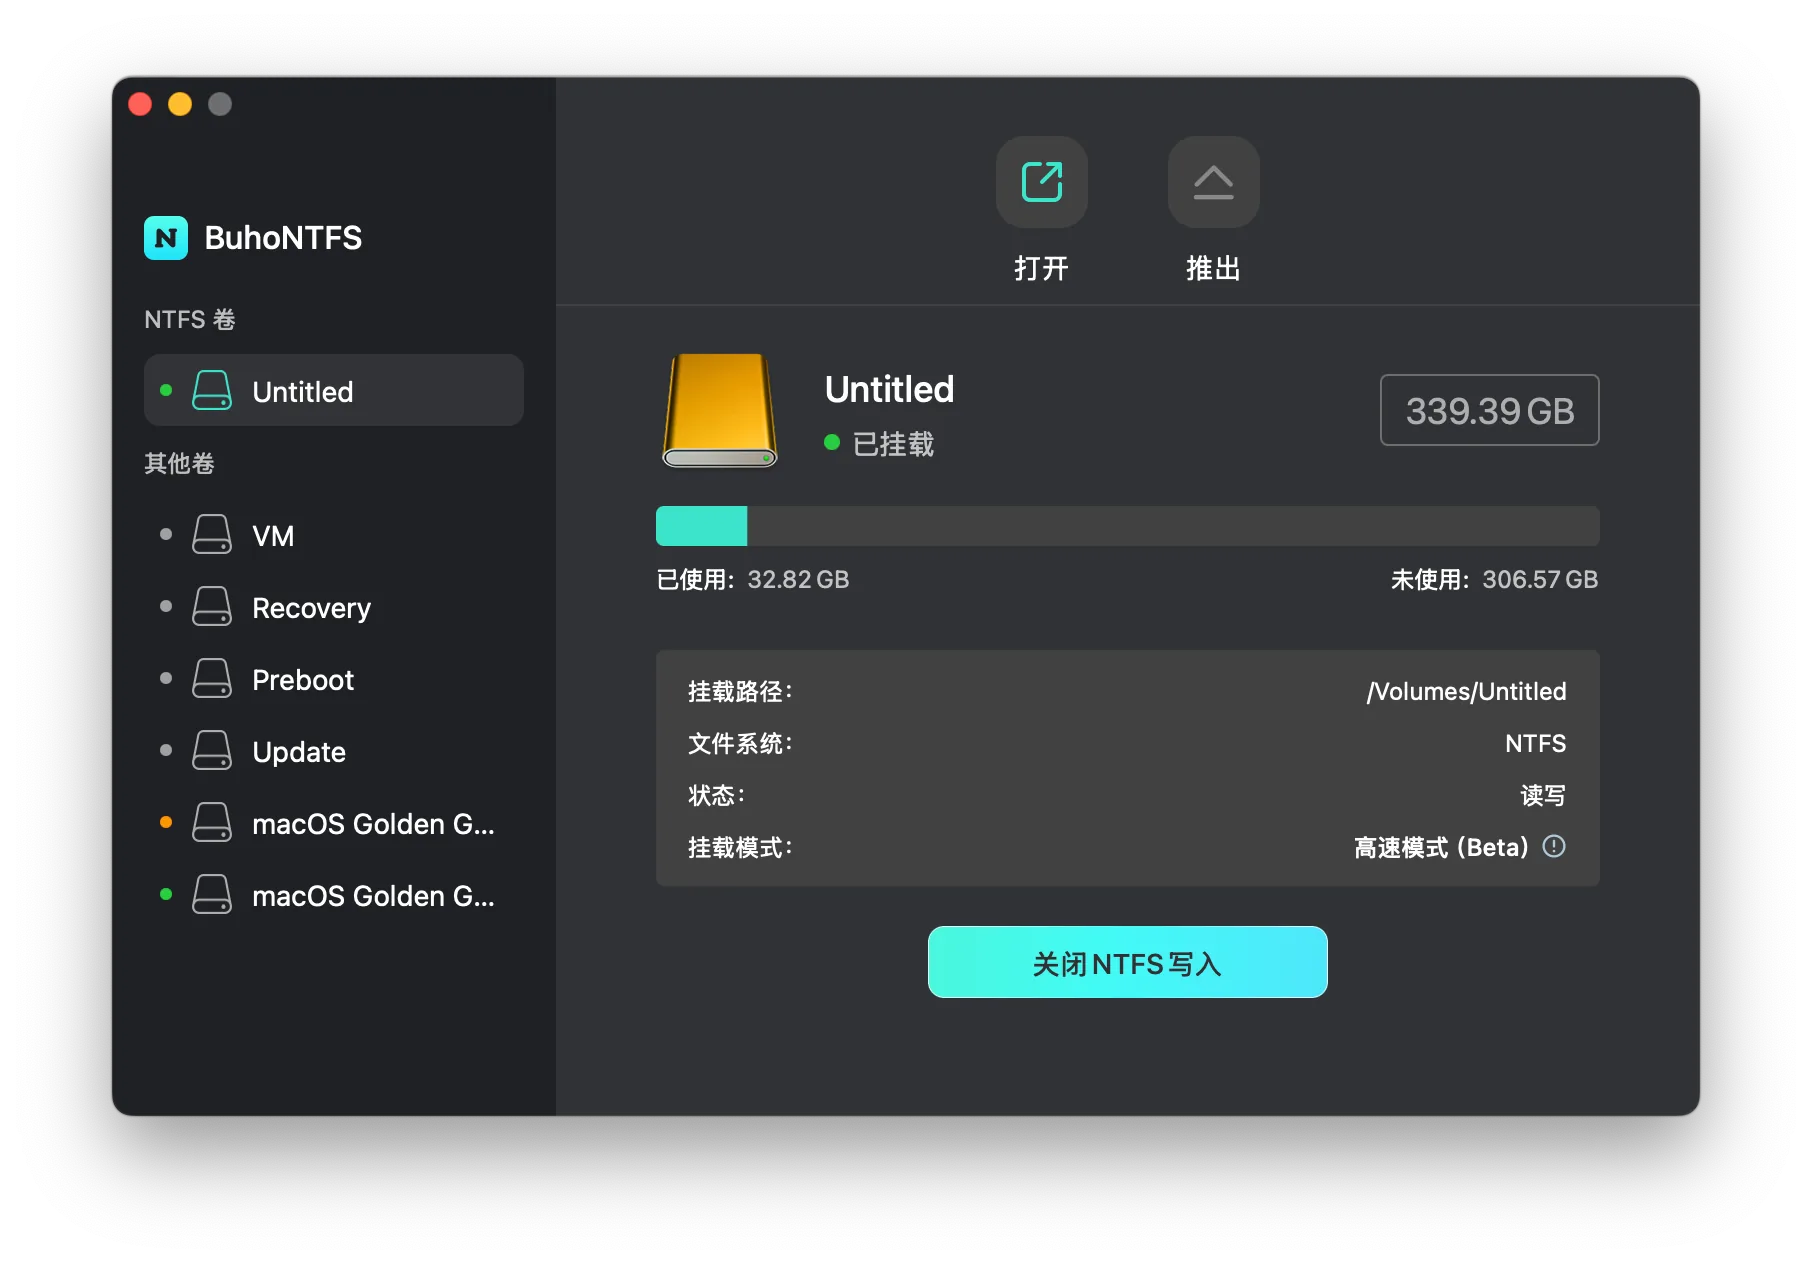
Task: Select the Recovery volume
Action: [334, 607]
